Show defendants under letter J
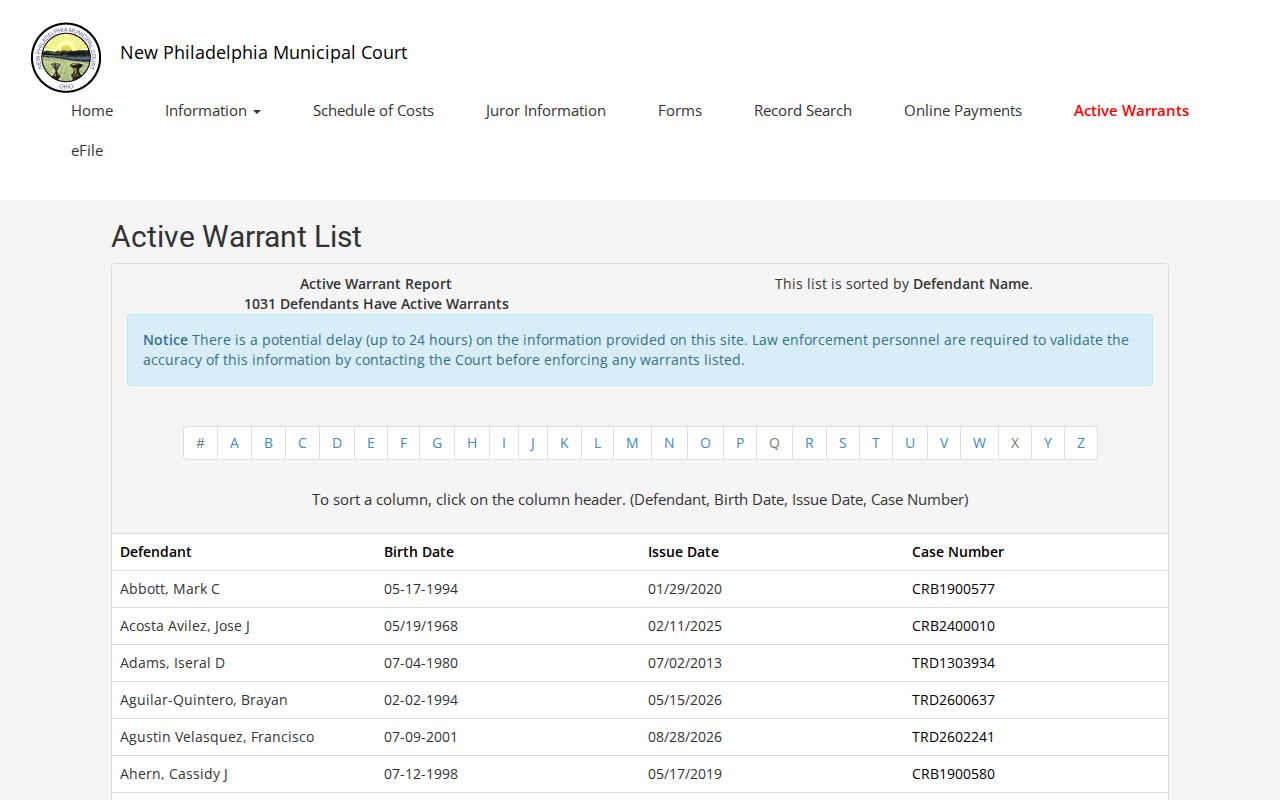This screenshot has height=800, width=1280. tap(532, 443)
